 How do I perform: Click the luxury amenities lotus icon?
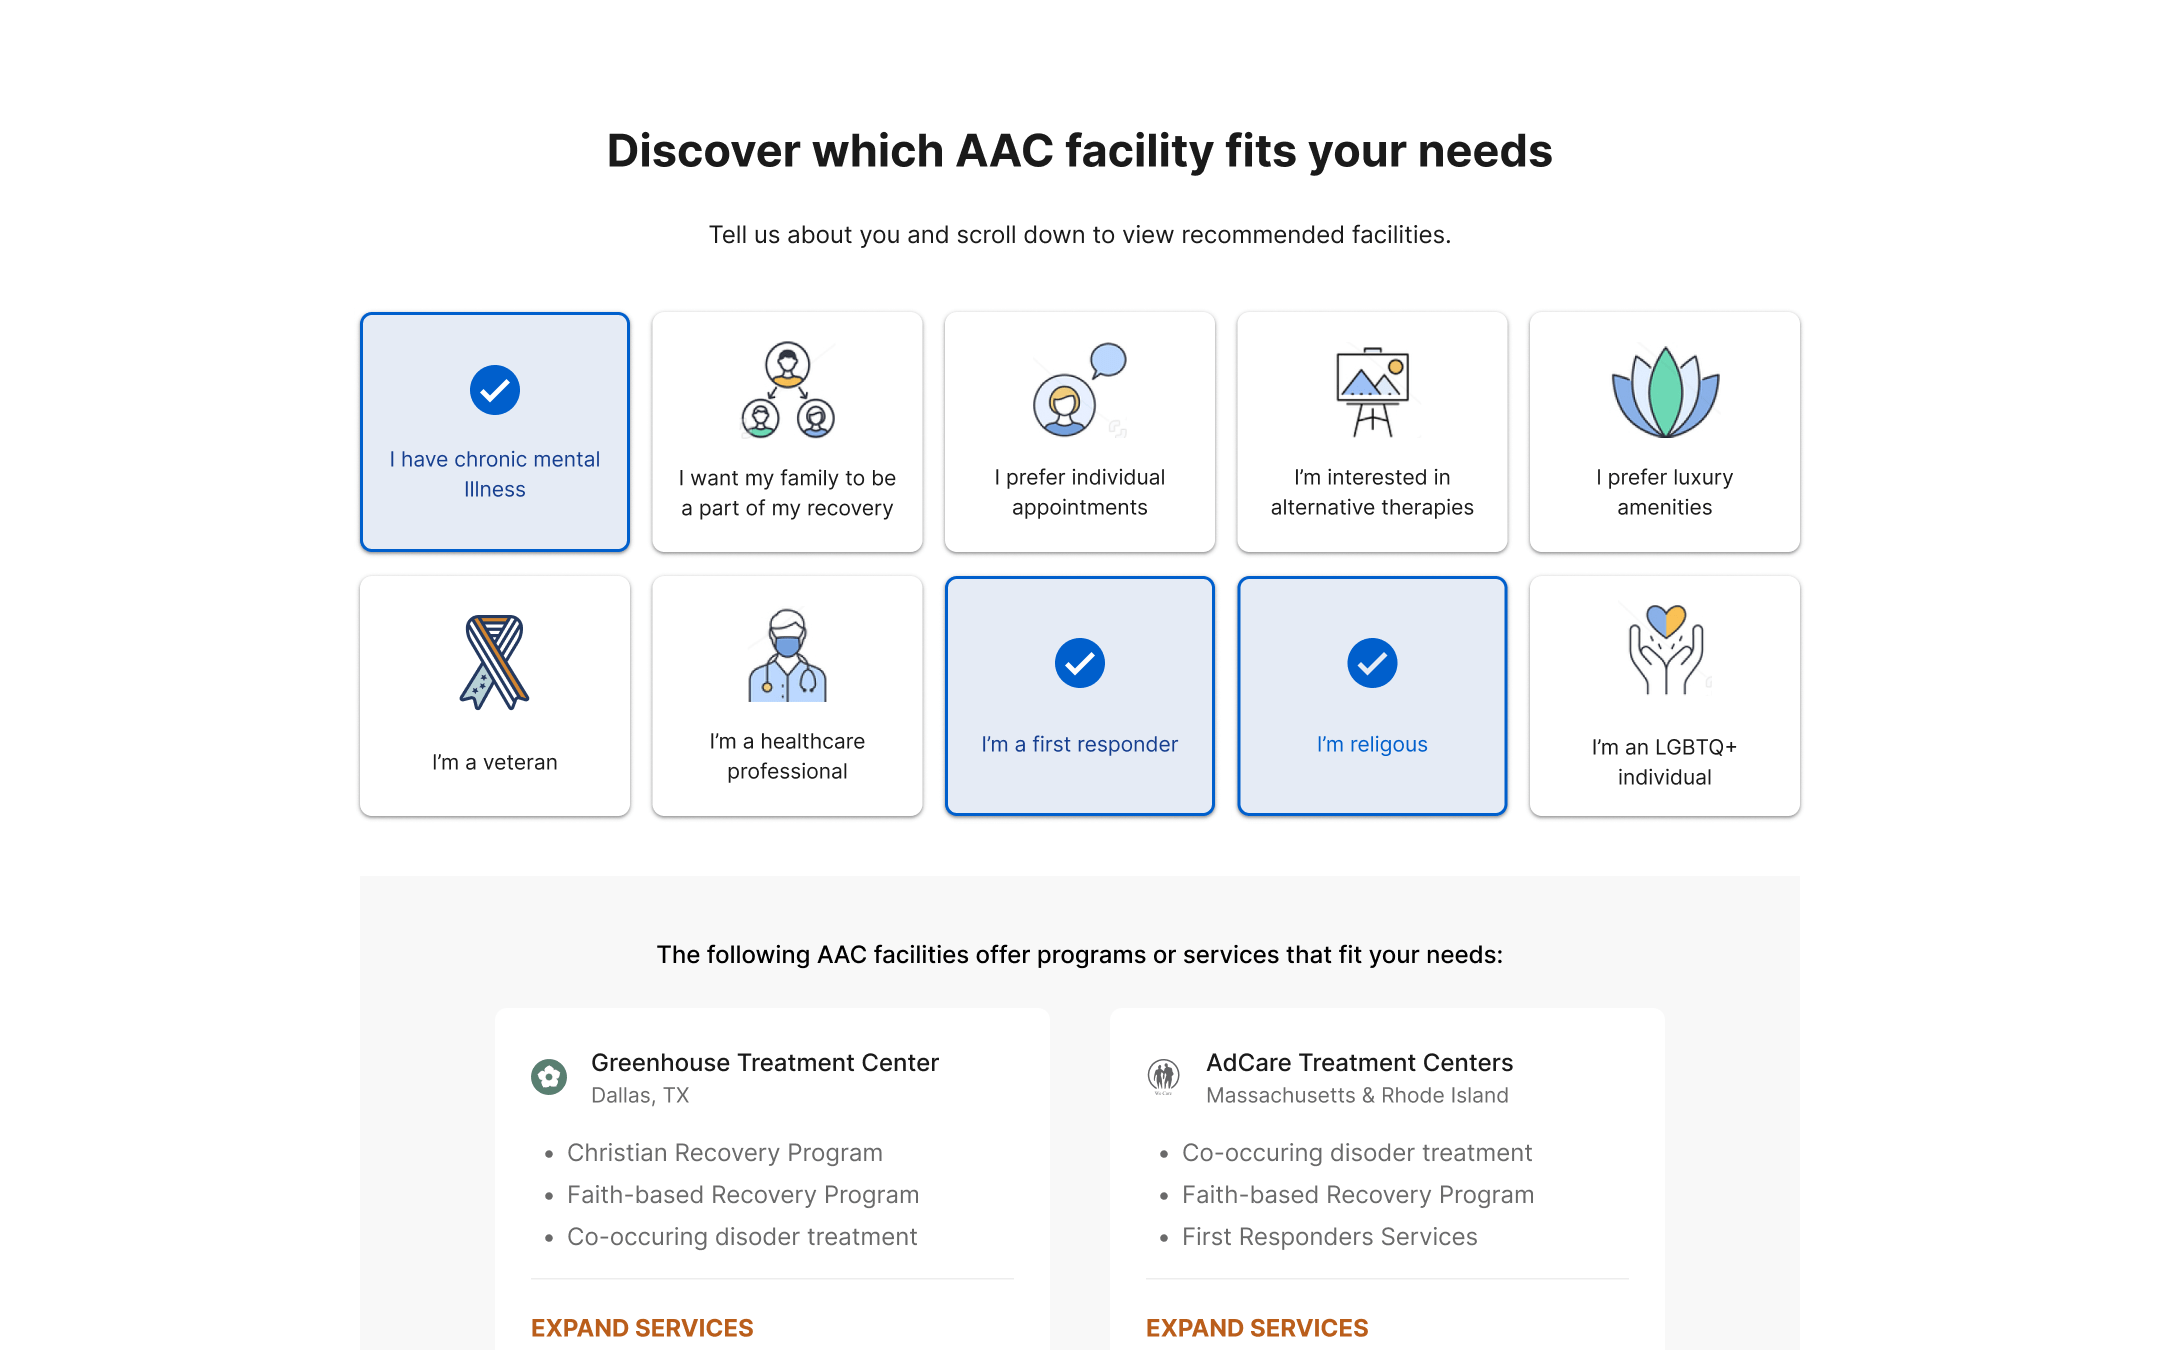click(1665, 391)
